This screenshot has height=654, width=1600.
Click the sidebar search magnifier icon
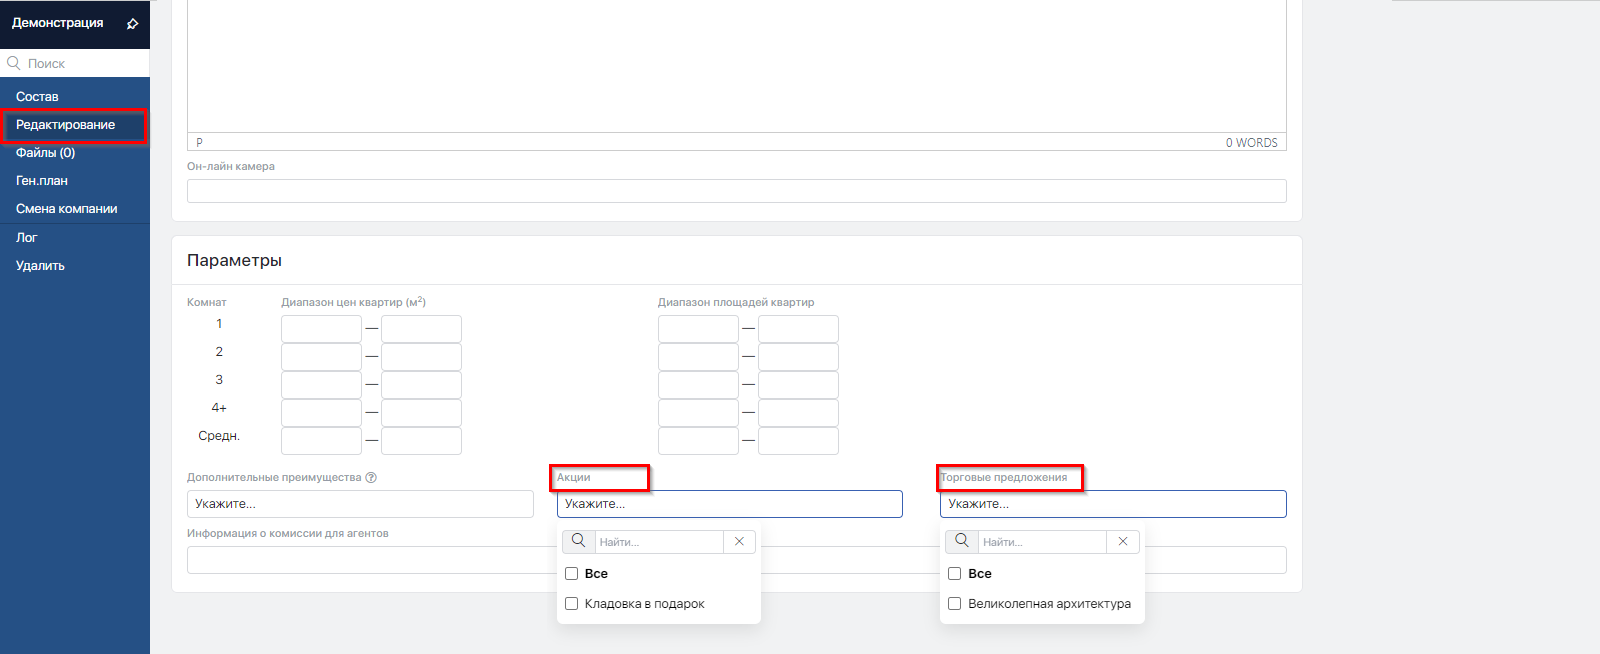pyautogui.click(x=14, y=63)
